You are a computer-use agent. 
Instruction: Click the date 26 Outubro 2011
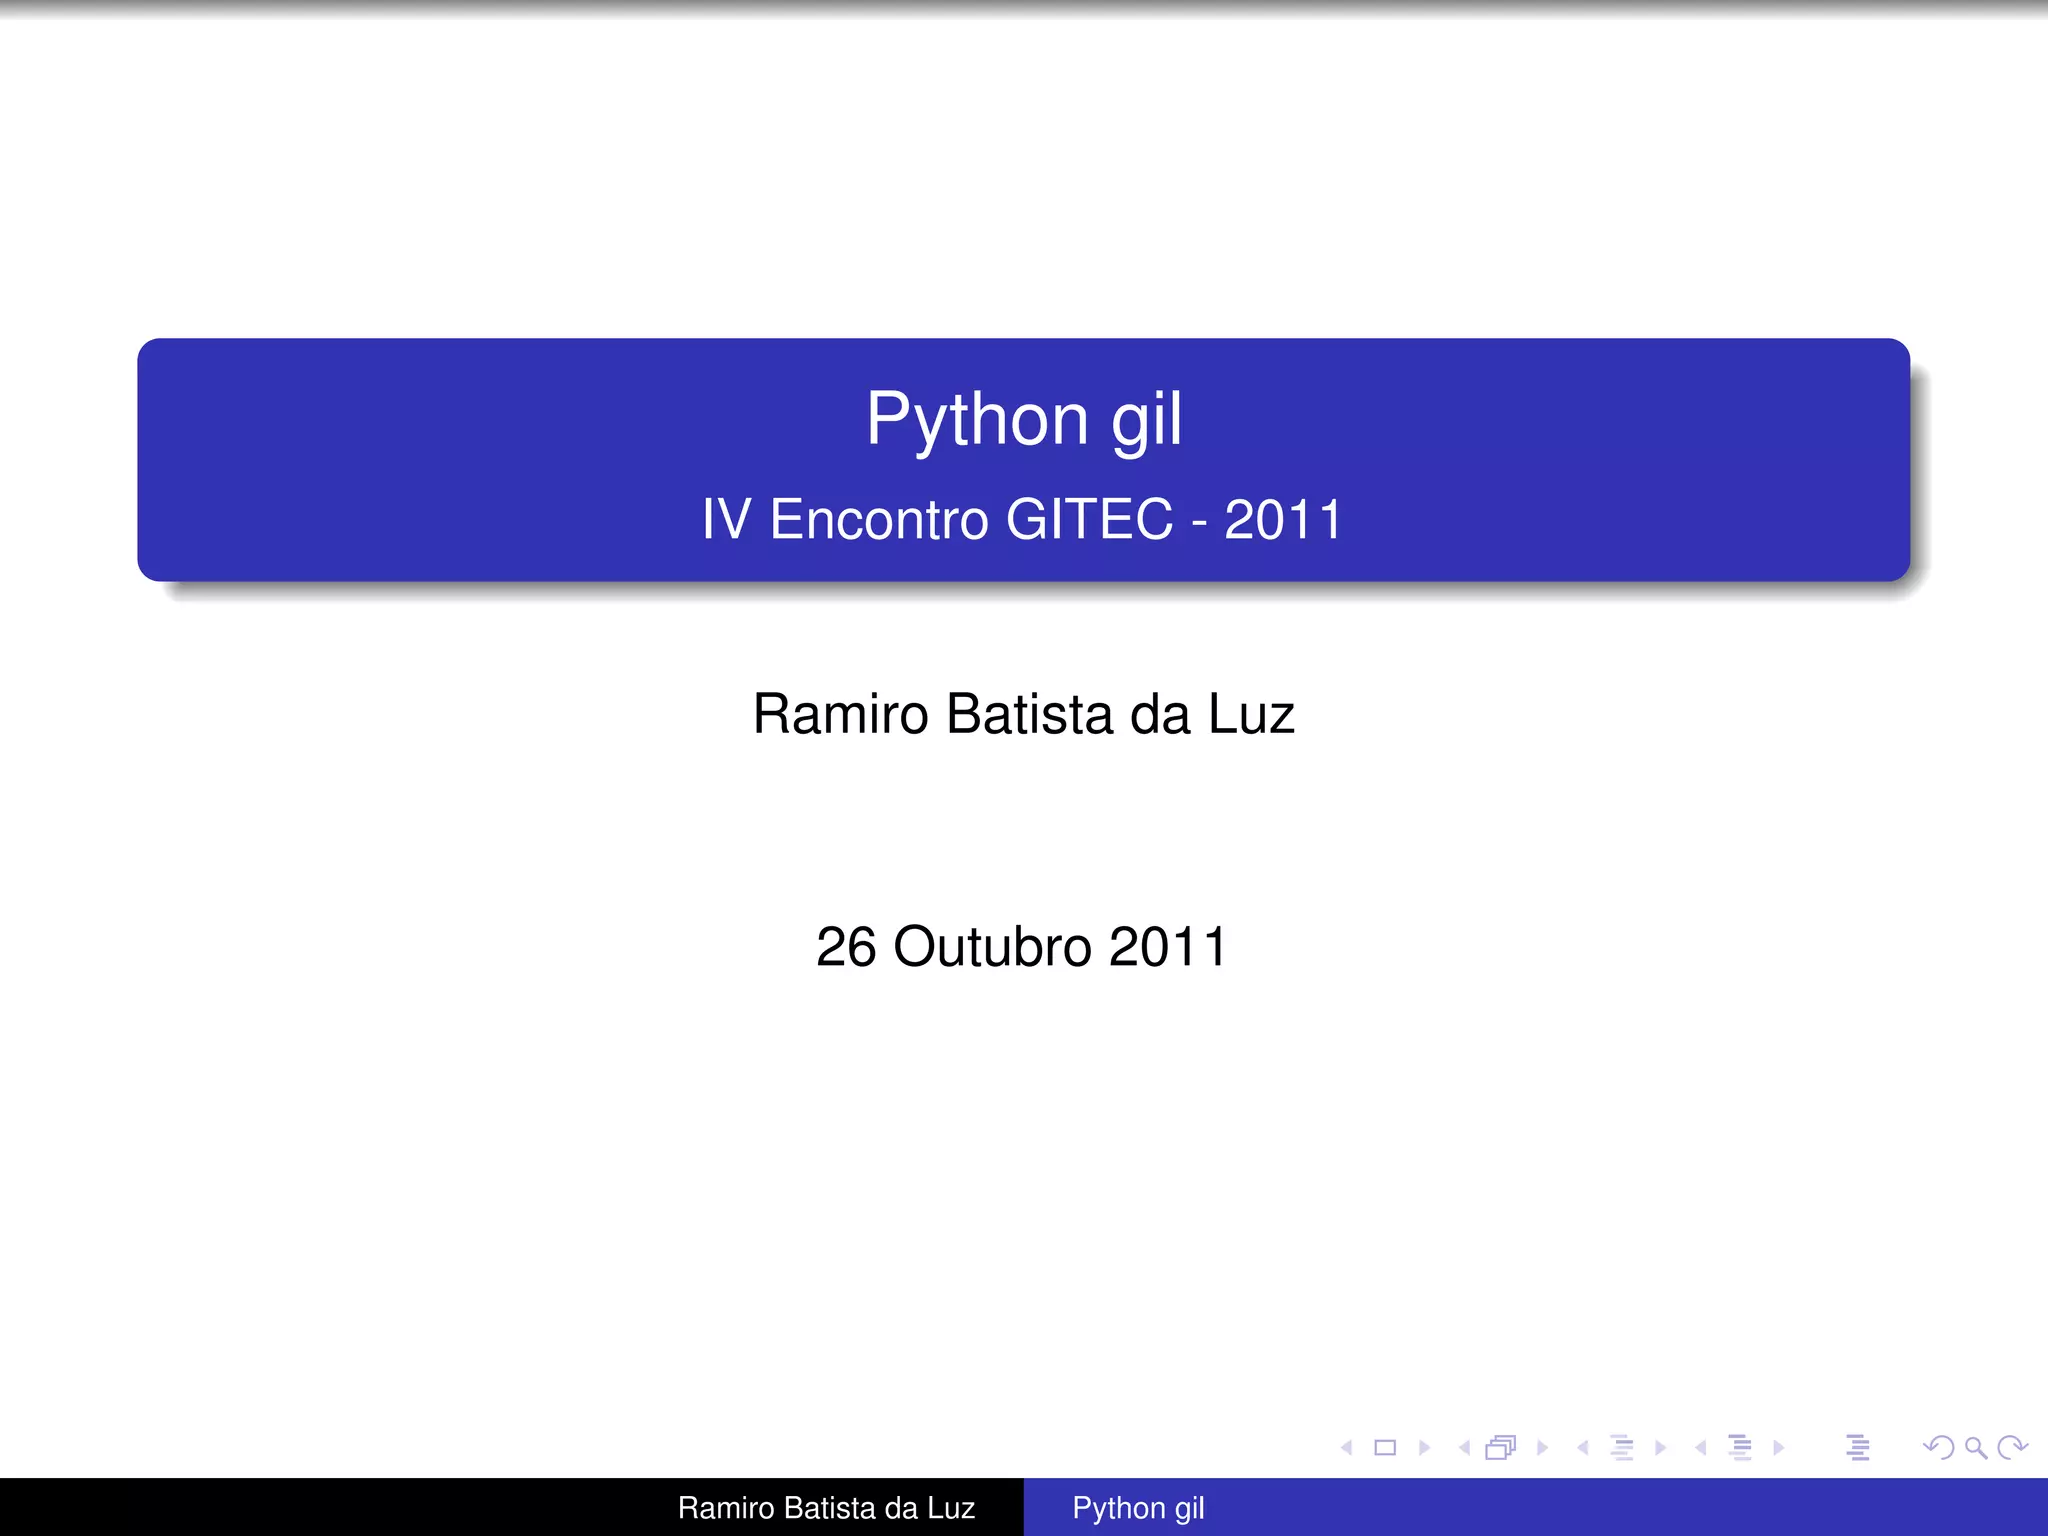pos(1022,946)
